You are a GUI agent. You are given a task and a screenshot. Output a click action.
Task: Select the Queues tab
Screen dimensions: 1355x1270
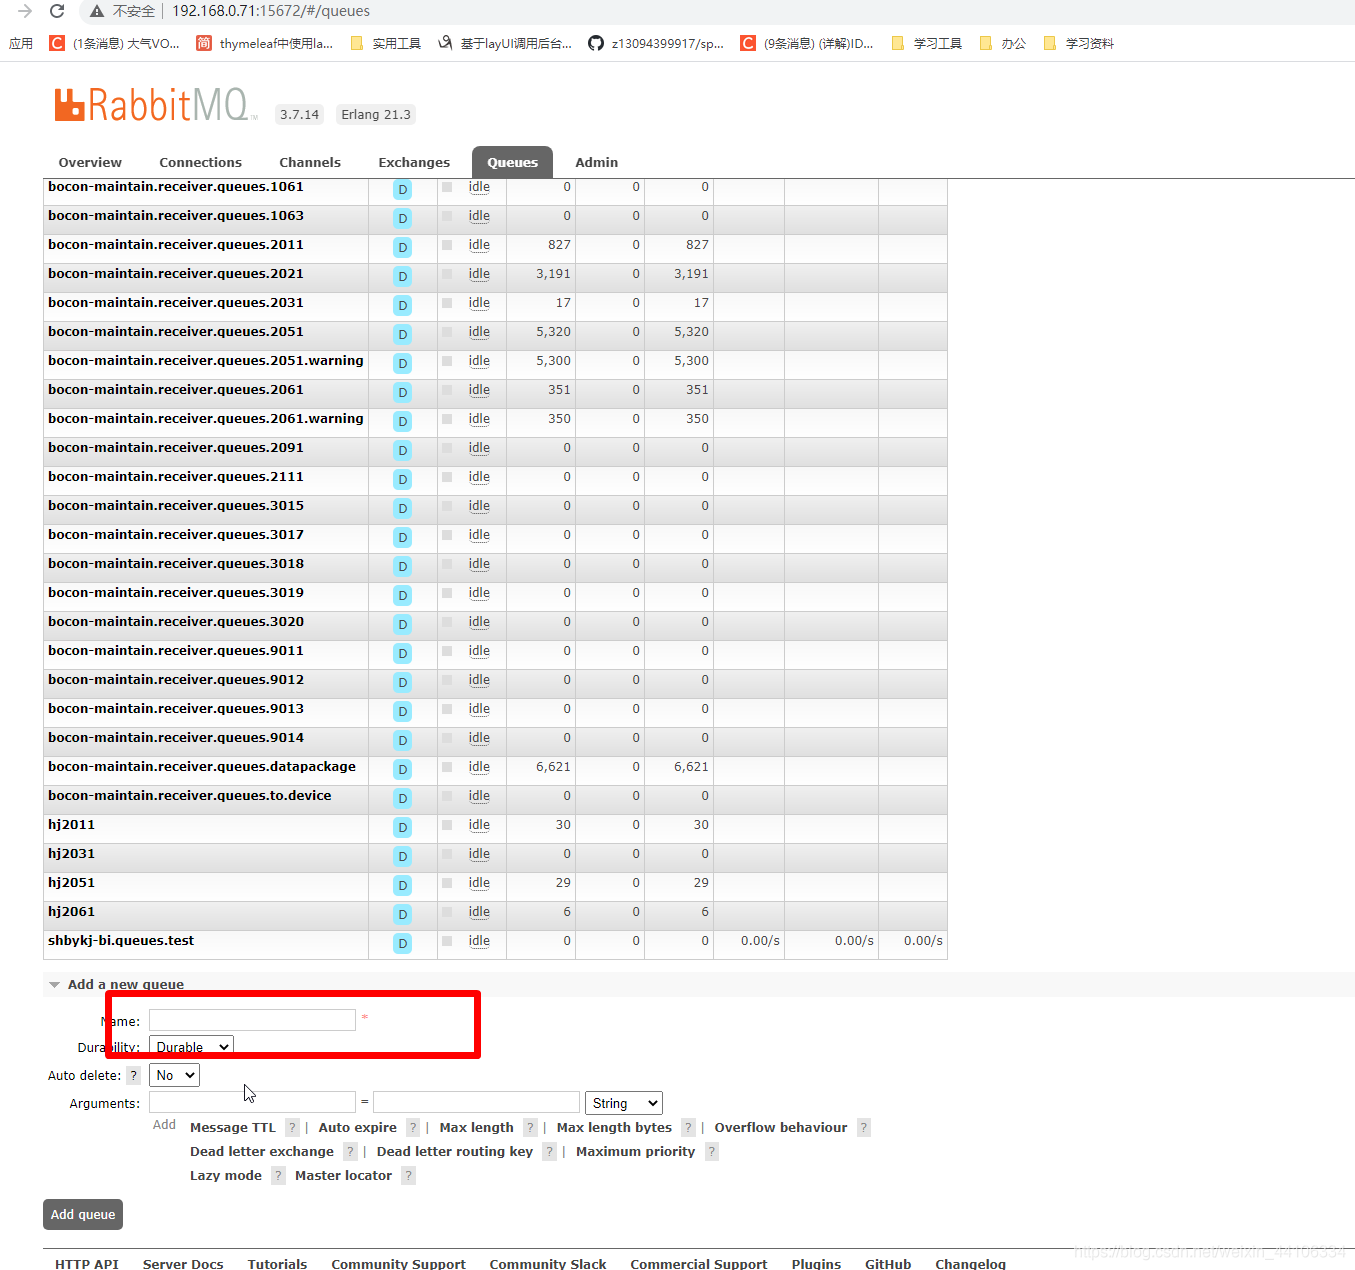(512, 163)
